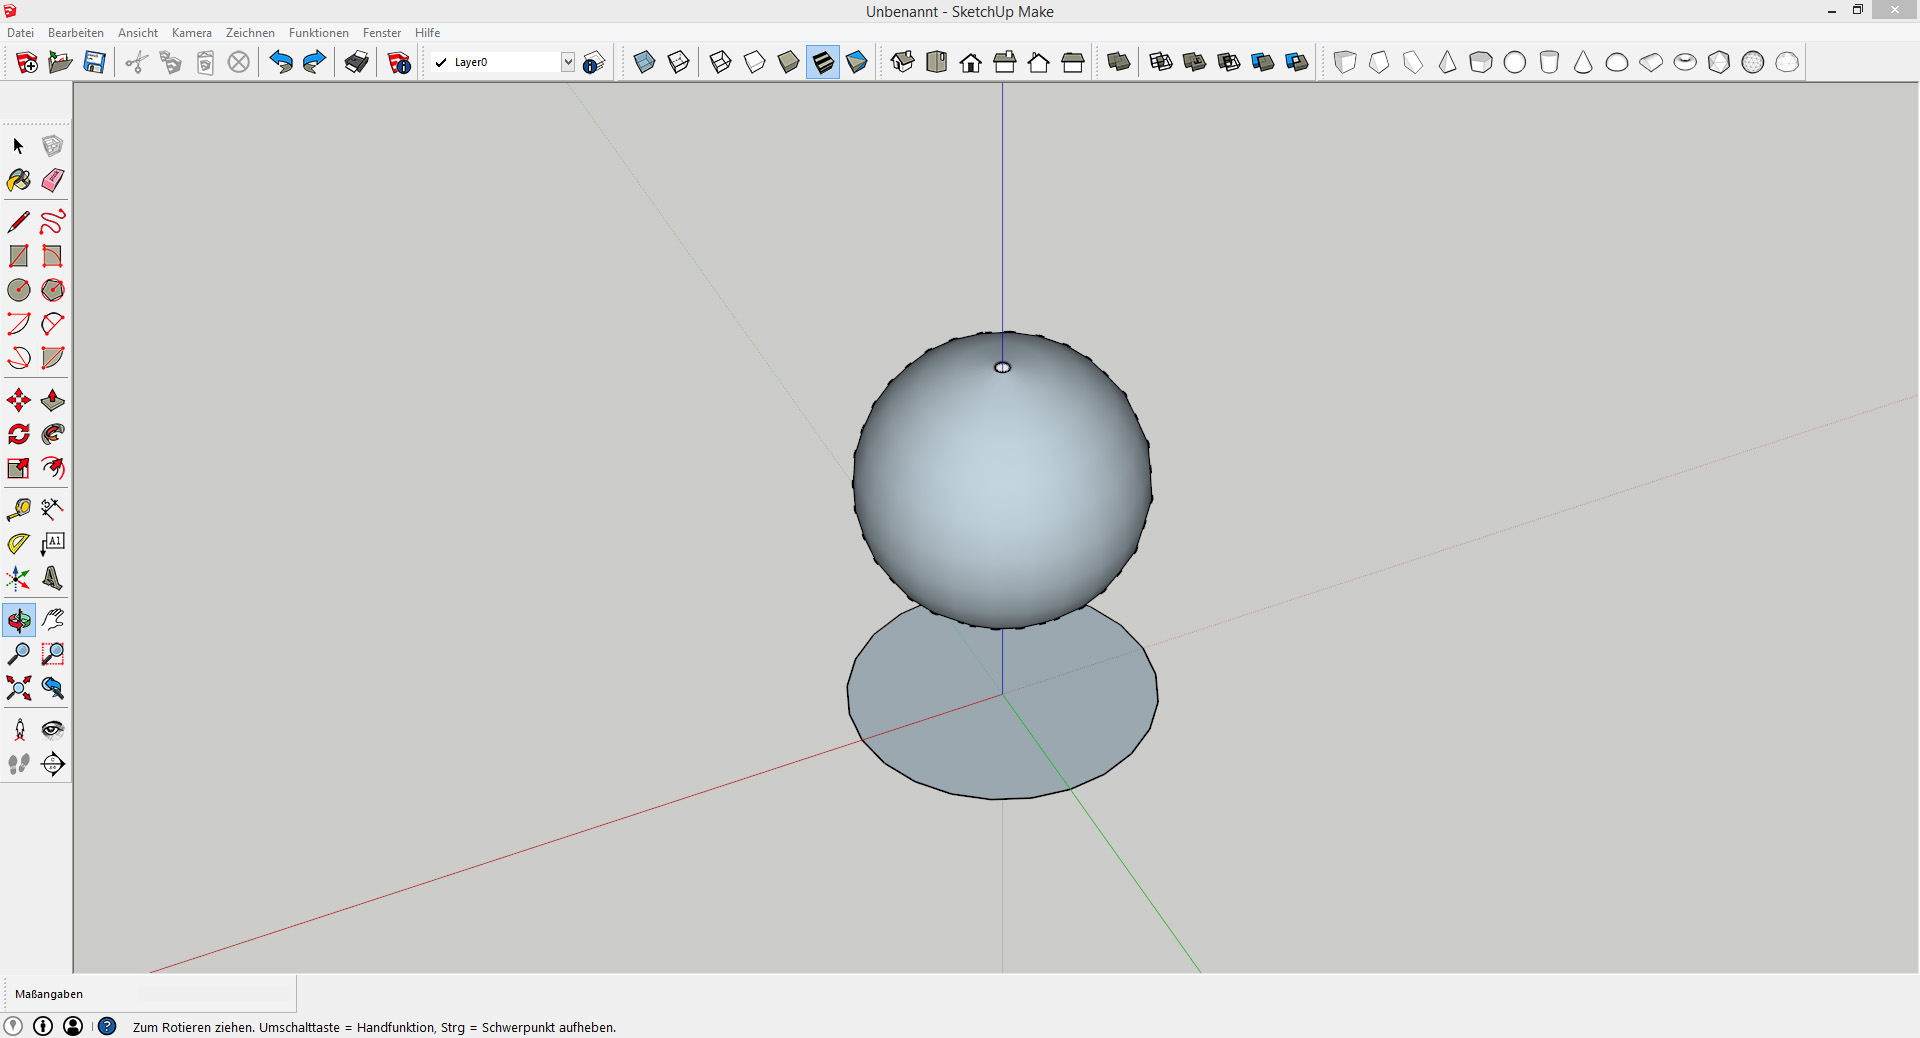Click the help question mark in status bar

point(107,1026)
